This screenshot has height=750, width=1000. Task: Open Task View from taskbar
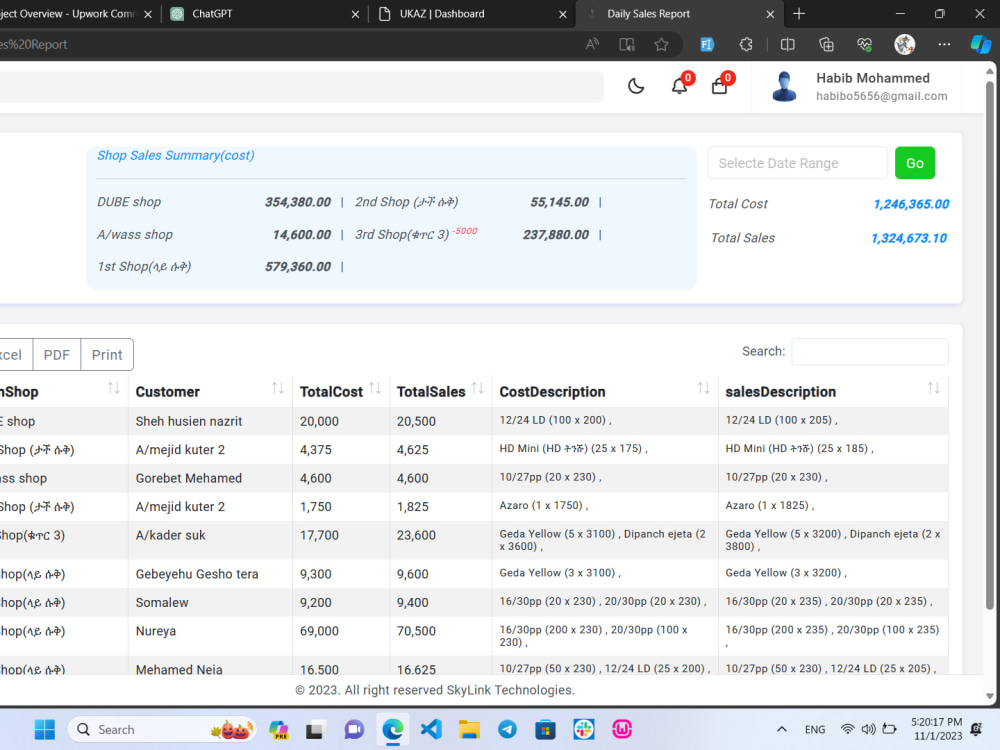click(315, 730)
